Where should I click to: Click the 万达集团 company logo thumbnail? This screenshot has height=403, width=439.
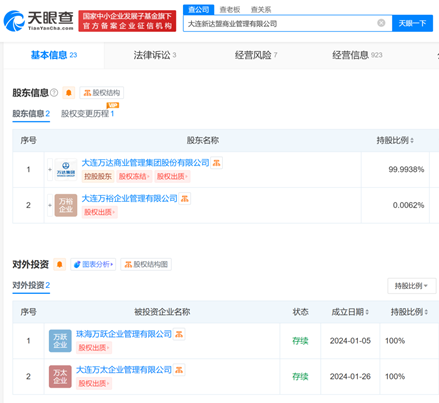(x=66, y=170)
